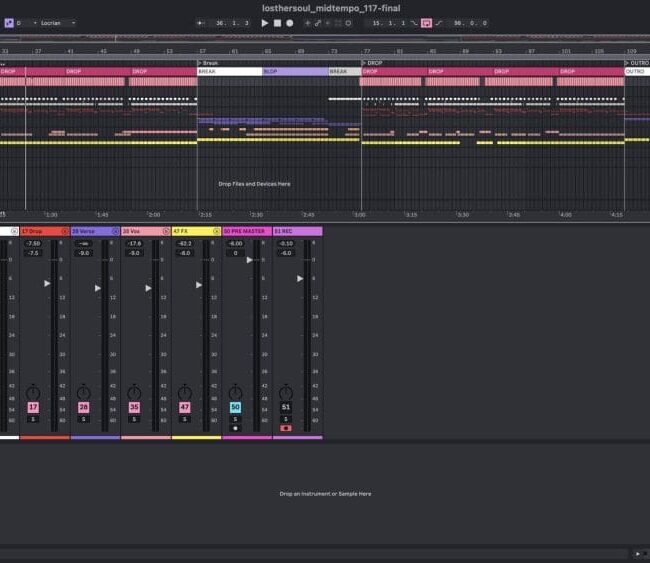The width and height of the screenshot is (650, 563).
Task: Click the Stop button in transport
Action: coord(277,22)
